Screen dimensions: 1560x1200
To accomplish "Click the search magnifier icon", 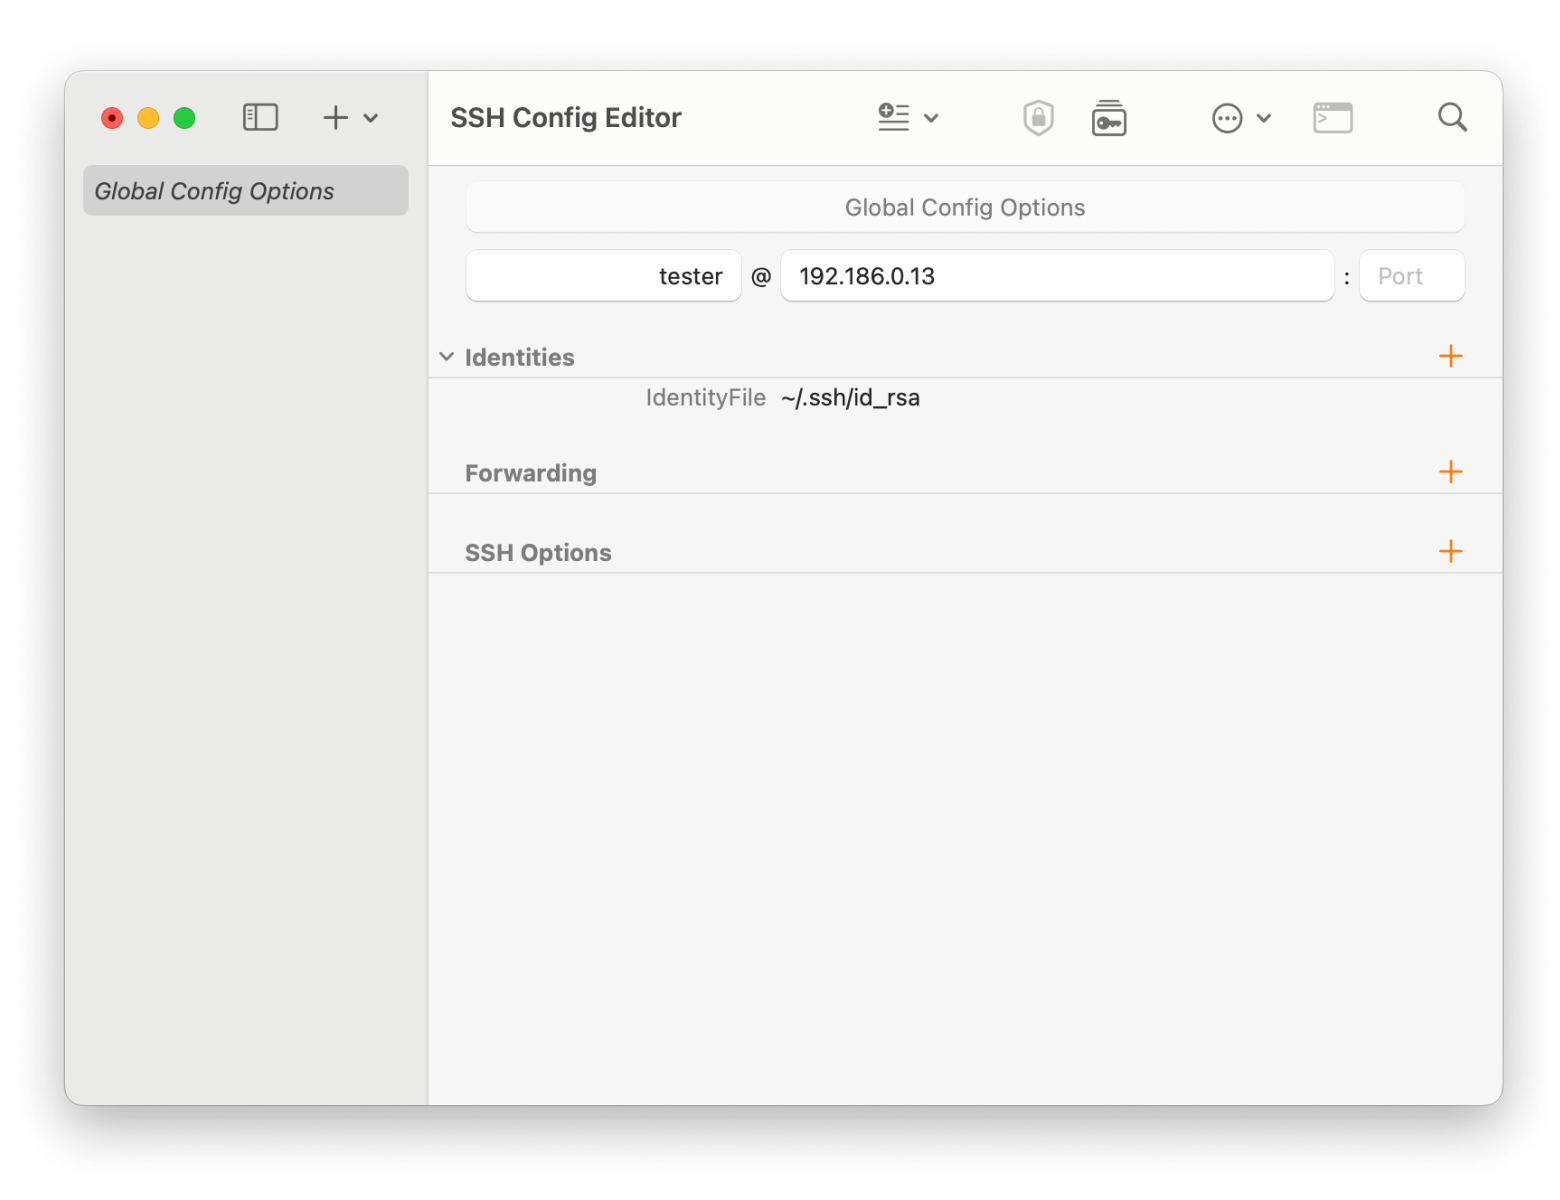I will pos(1452,118).
